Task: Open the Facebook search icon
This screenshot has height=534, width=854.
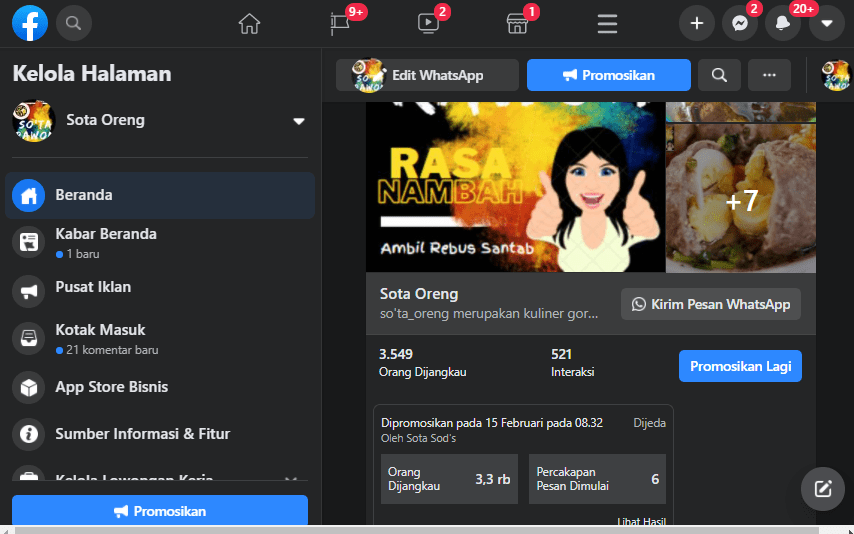Action: (74, 22)
